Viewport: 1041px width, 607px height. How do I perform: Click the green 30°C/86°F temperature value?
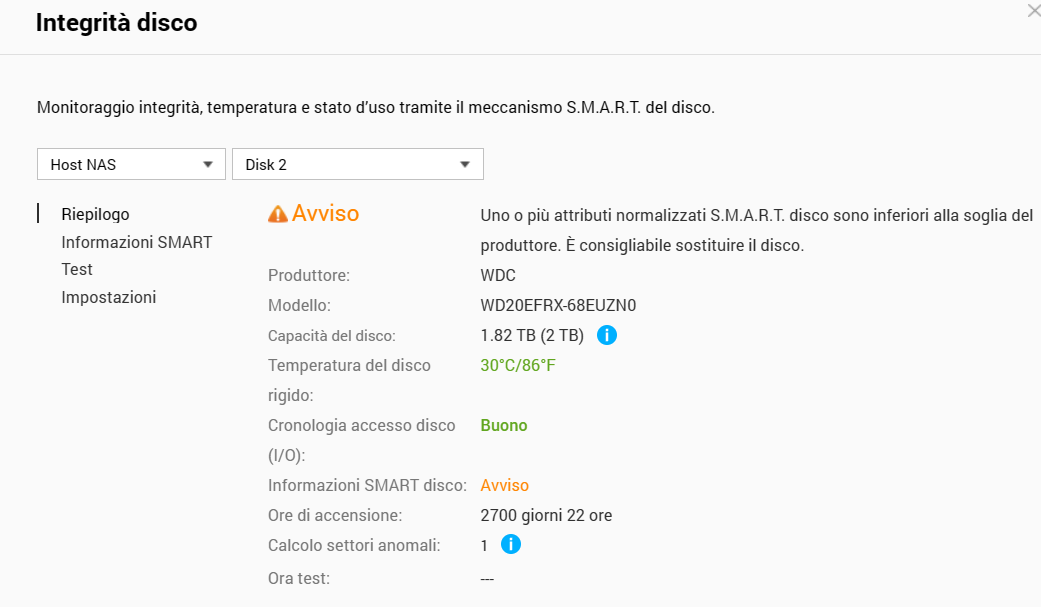click(517, 365)
